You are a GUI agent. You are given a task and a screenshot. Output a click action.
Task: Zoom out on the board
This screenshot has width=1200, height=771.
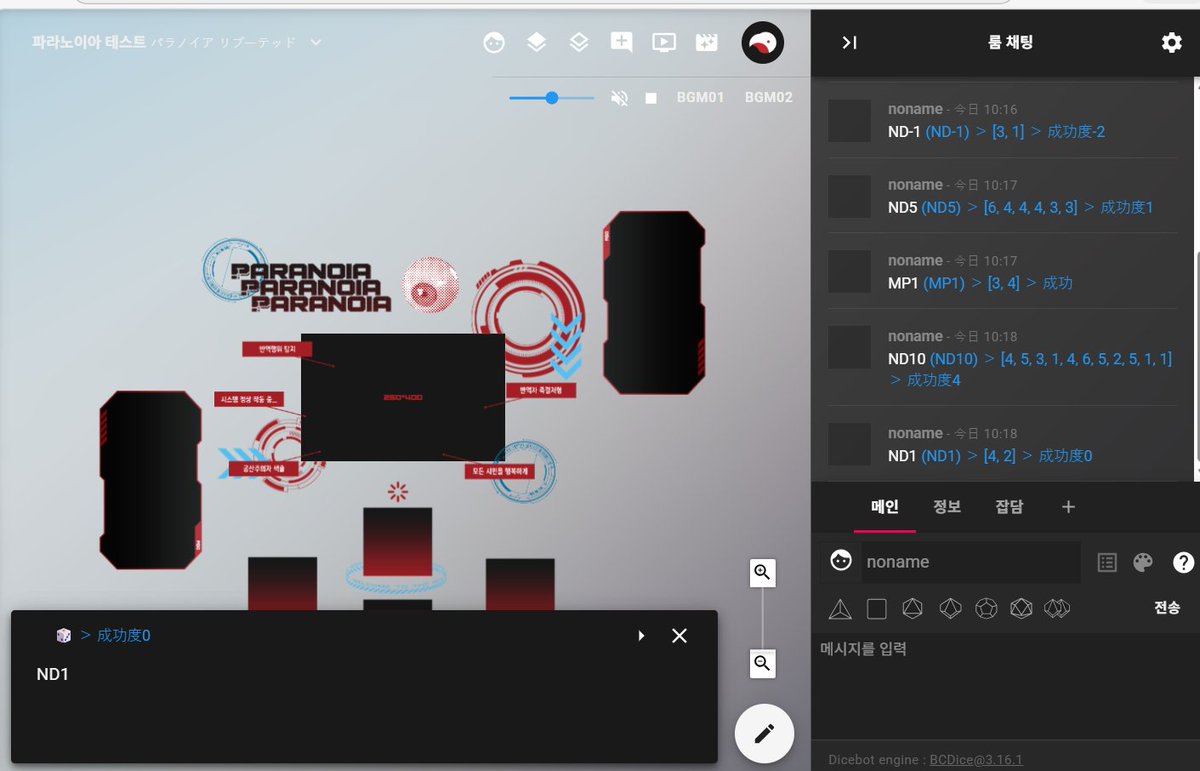(763, 663)
